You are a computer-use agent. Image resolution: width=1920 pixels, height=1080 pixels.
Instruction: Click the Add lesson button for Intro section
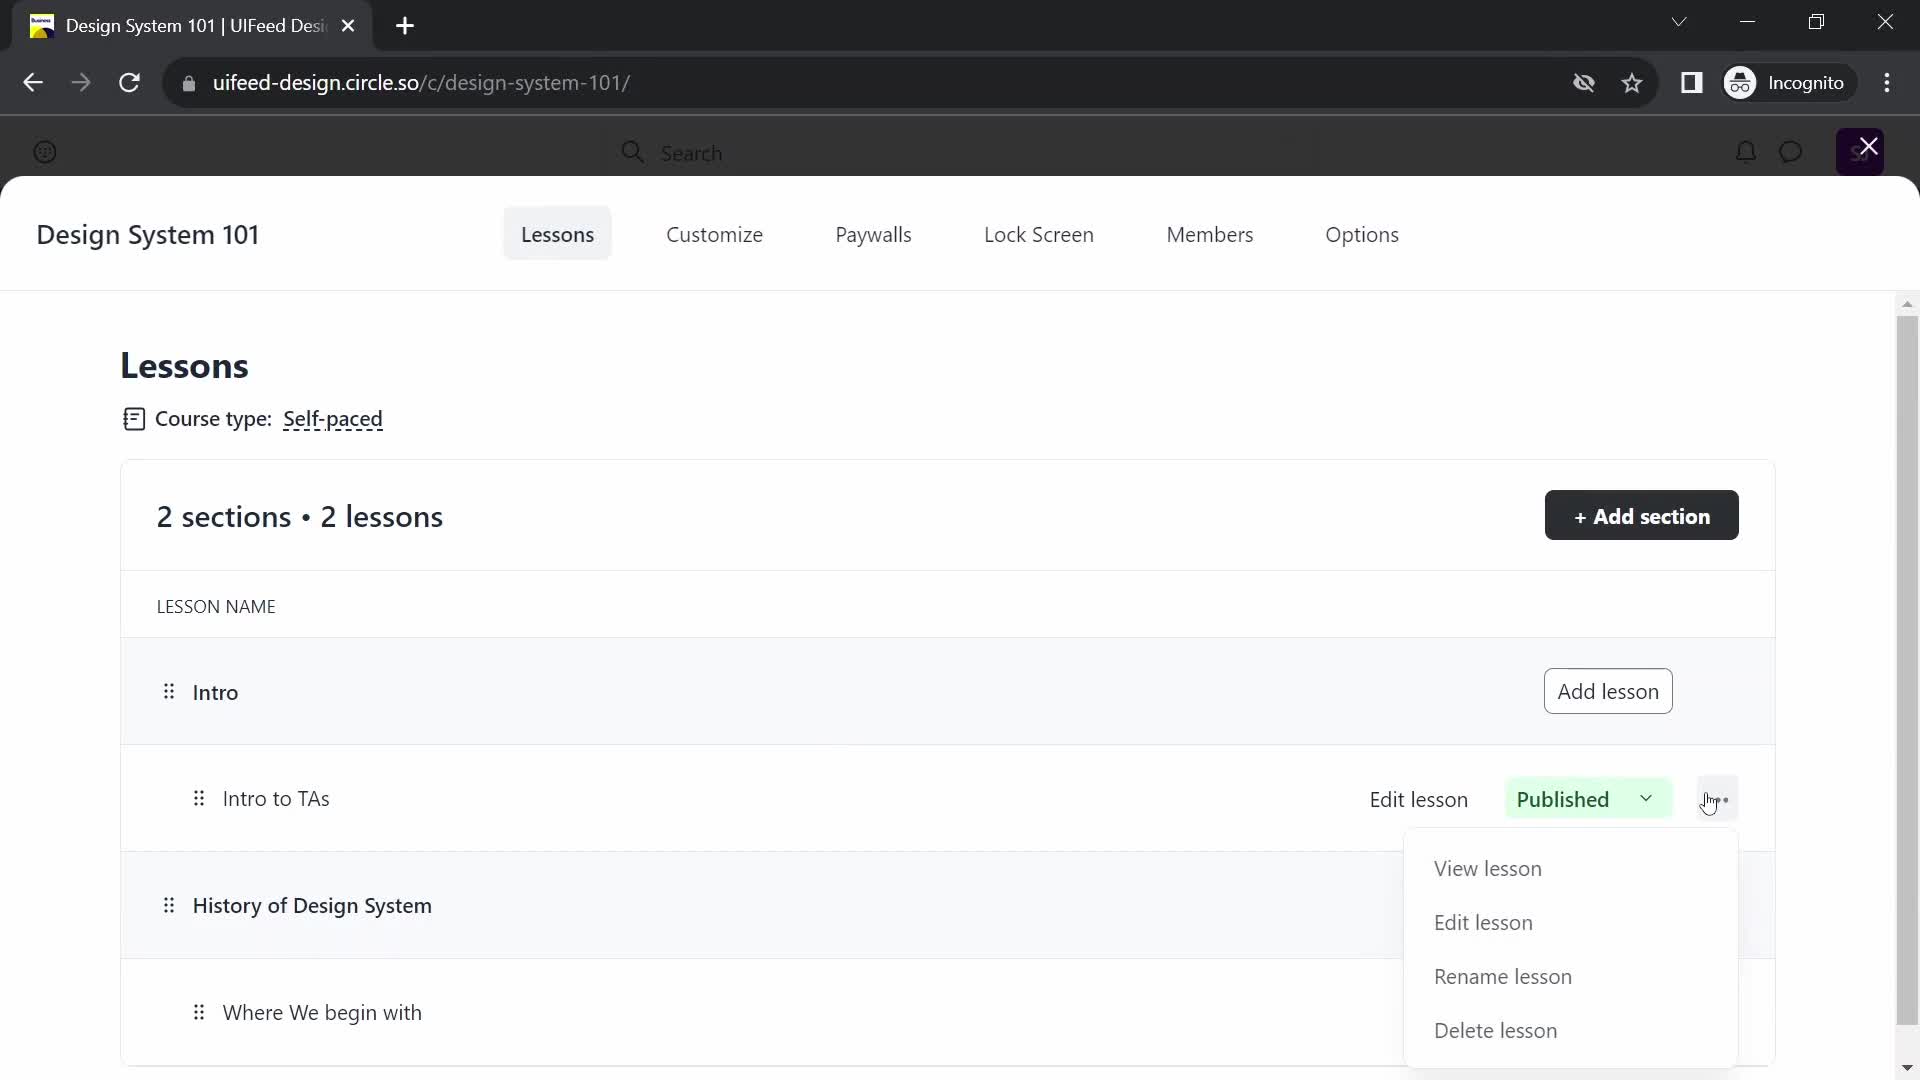[x=1609, y=691]
